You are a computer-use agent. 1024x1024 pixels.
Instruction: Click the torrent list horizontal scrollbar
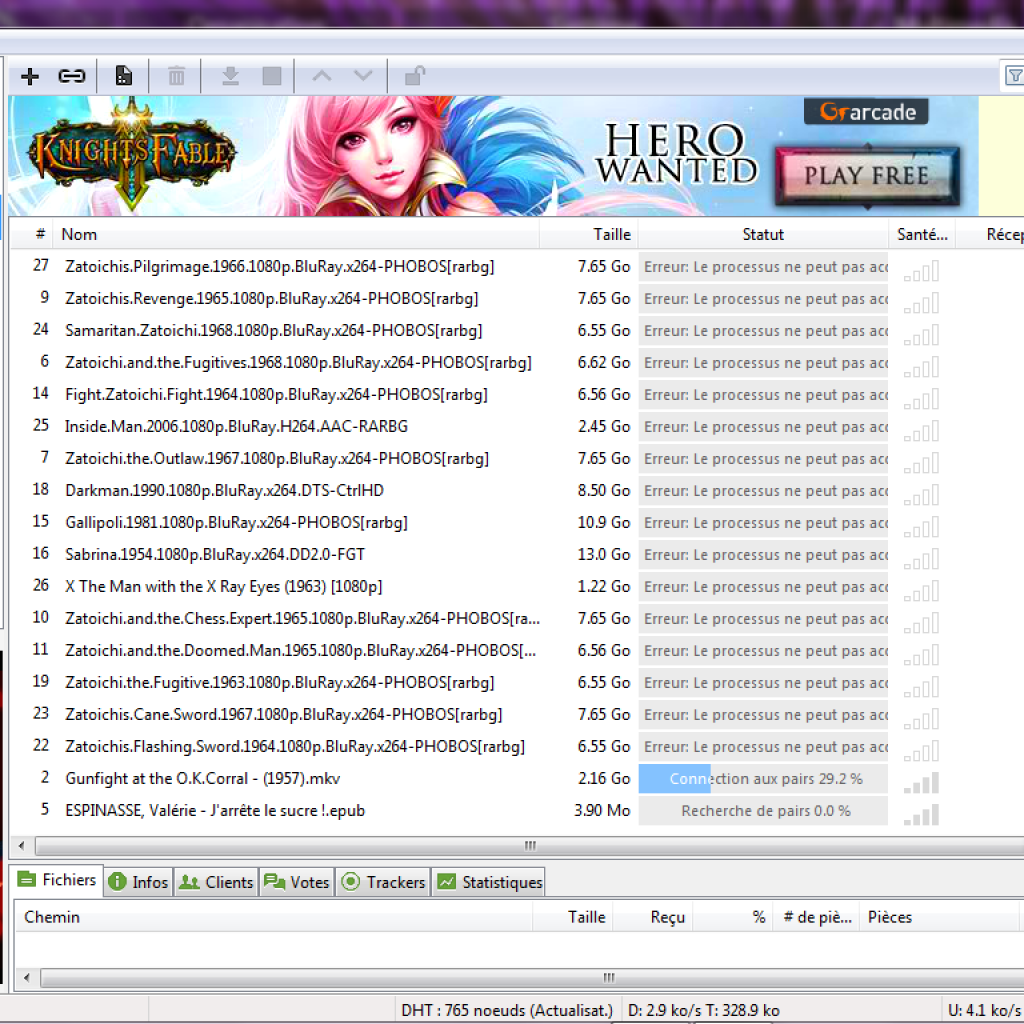(530, 846)
